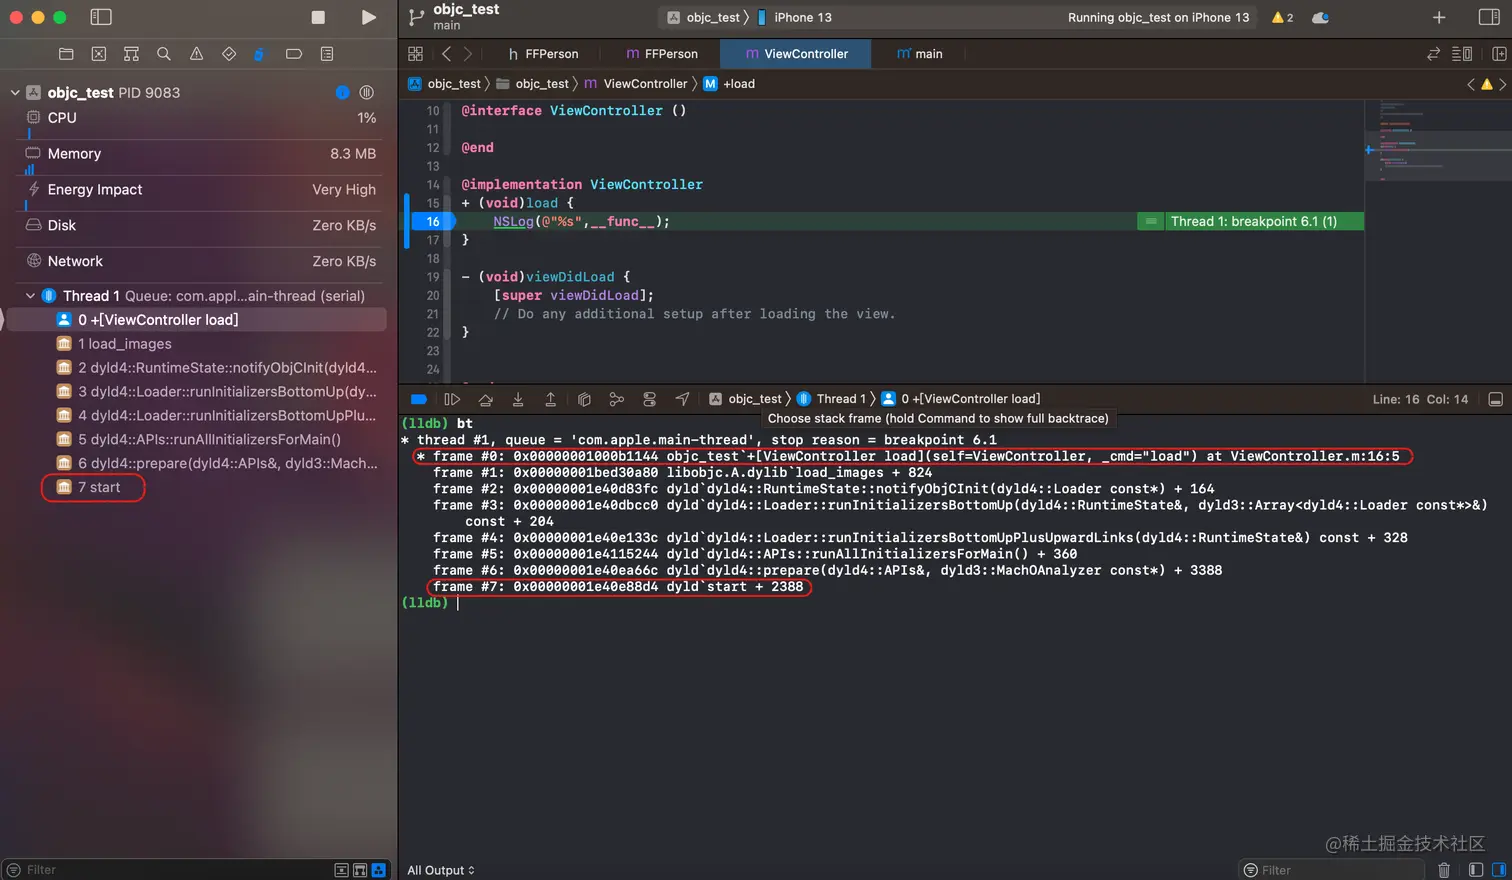This screenshot has width=1512, height=880.
Task: Open the find navigator
Action: coord(164,54)
